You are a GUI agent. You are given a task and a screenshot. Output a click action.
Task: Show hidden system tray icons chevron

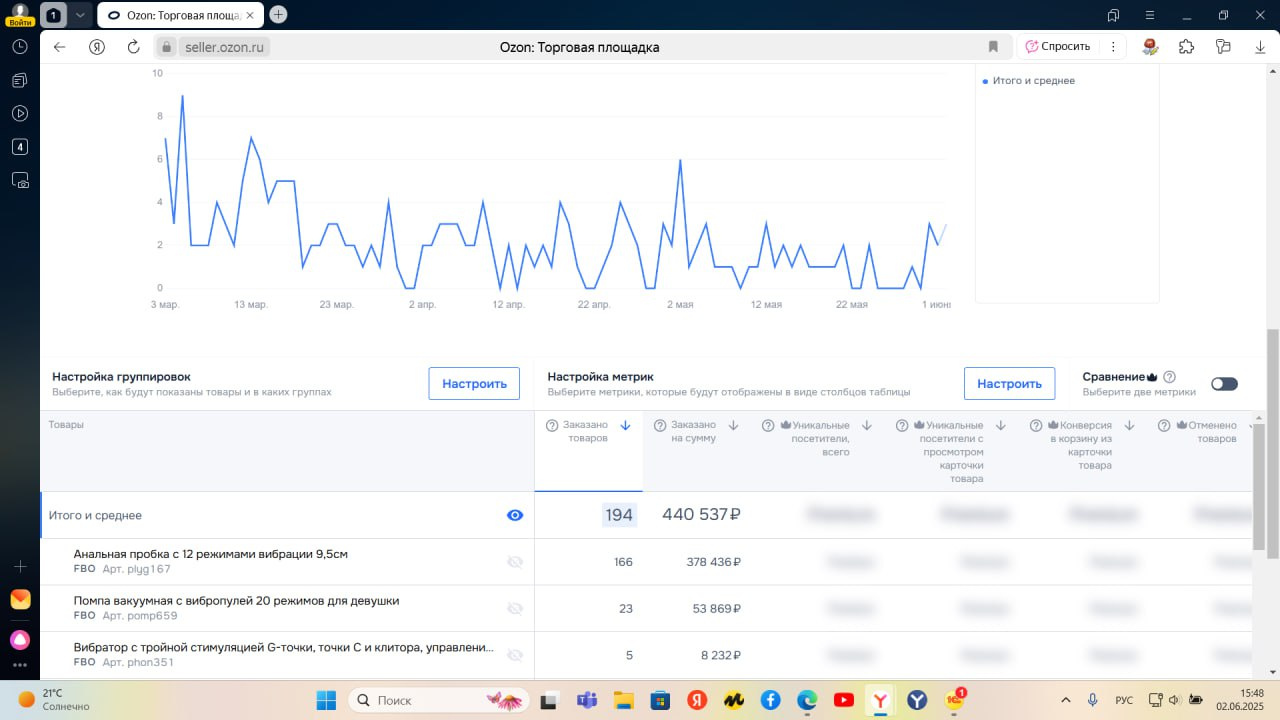coord(1065,700)
